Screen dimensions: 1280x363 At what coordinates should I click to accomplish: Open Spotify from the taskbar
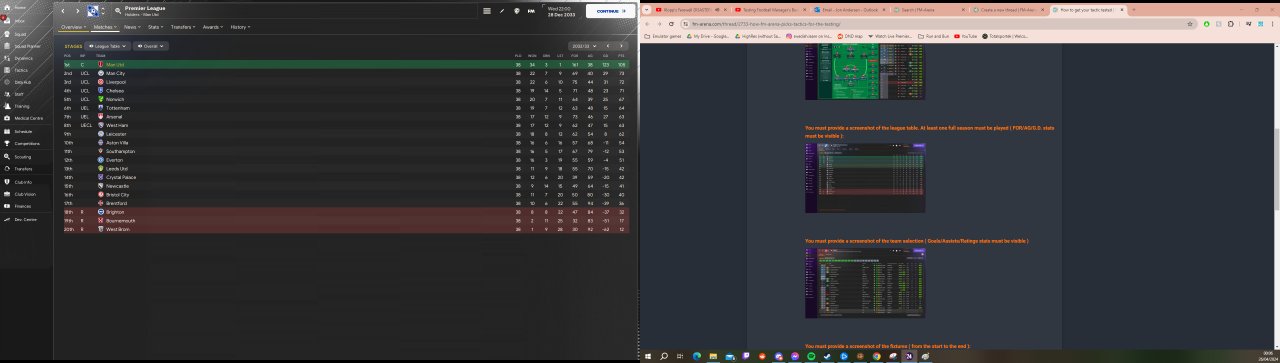810,356
